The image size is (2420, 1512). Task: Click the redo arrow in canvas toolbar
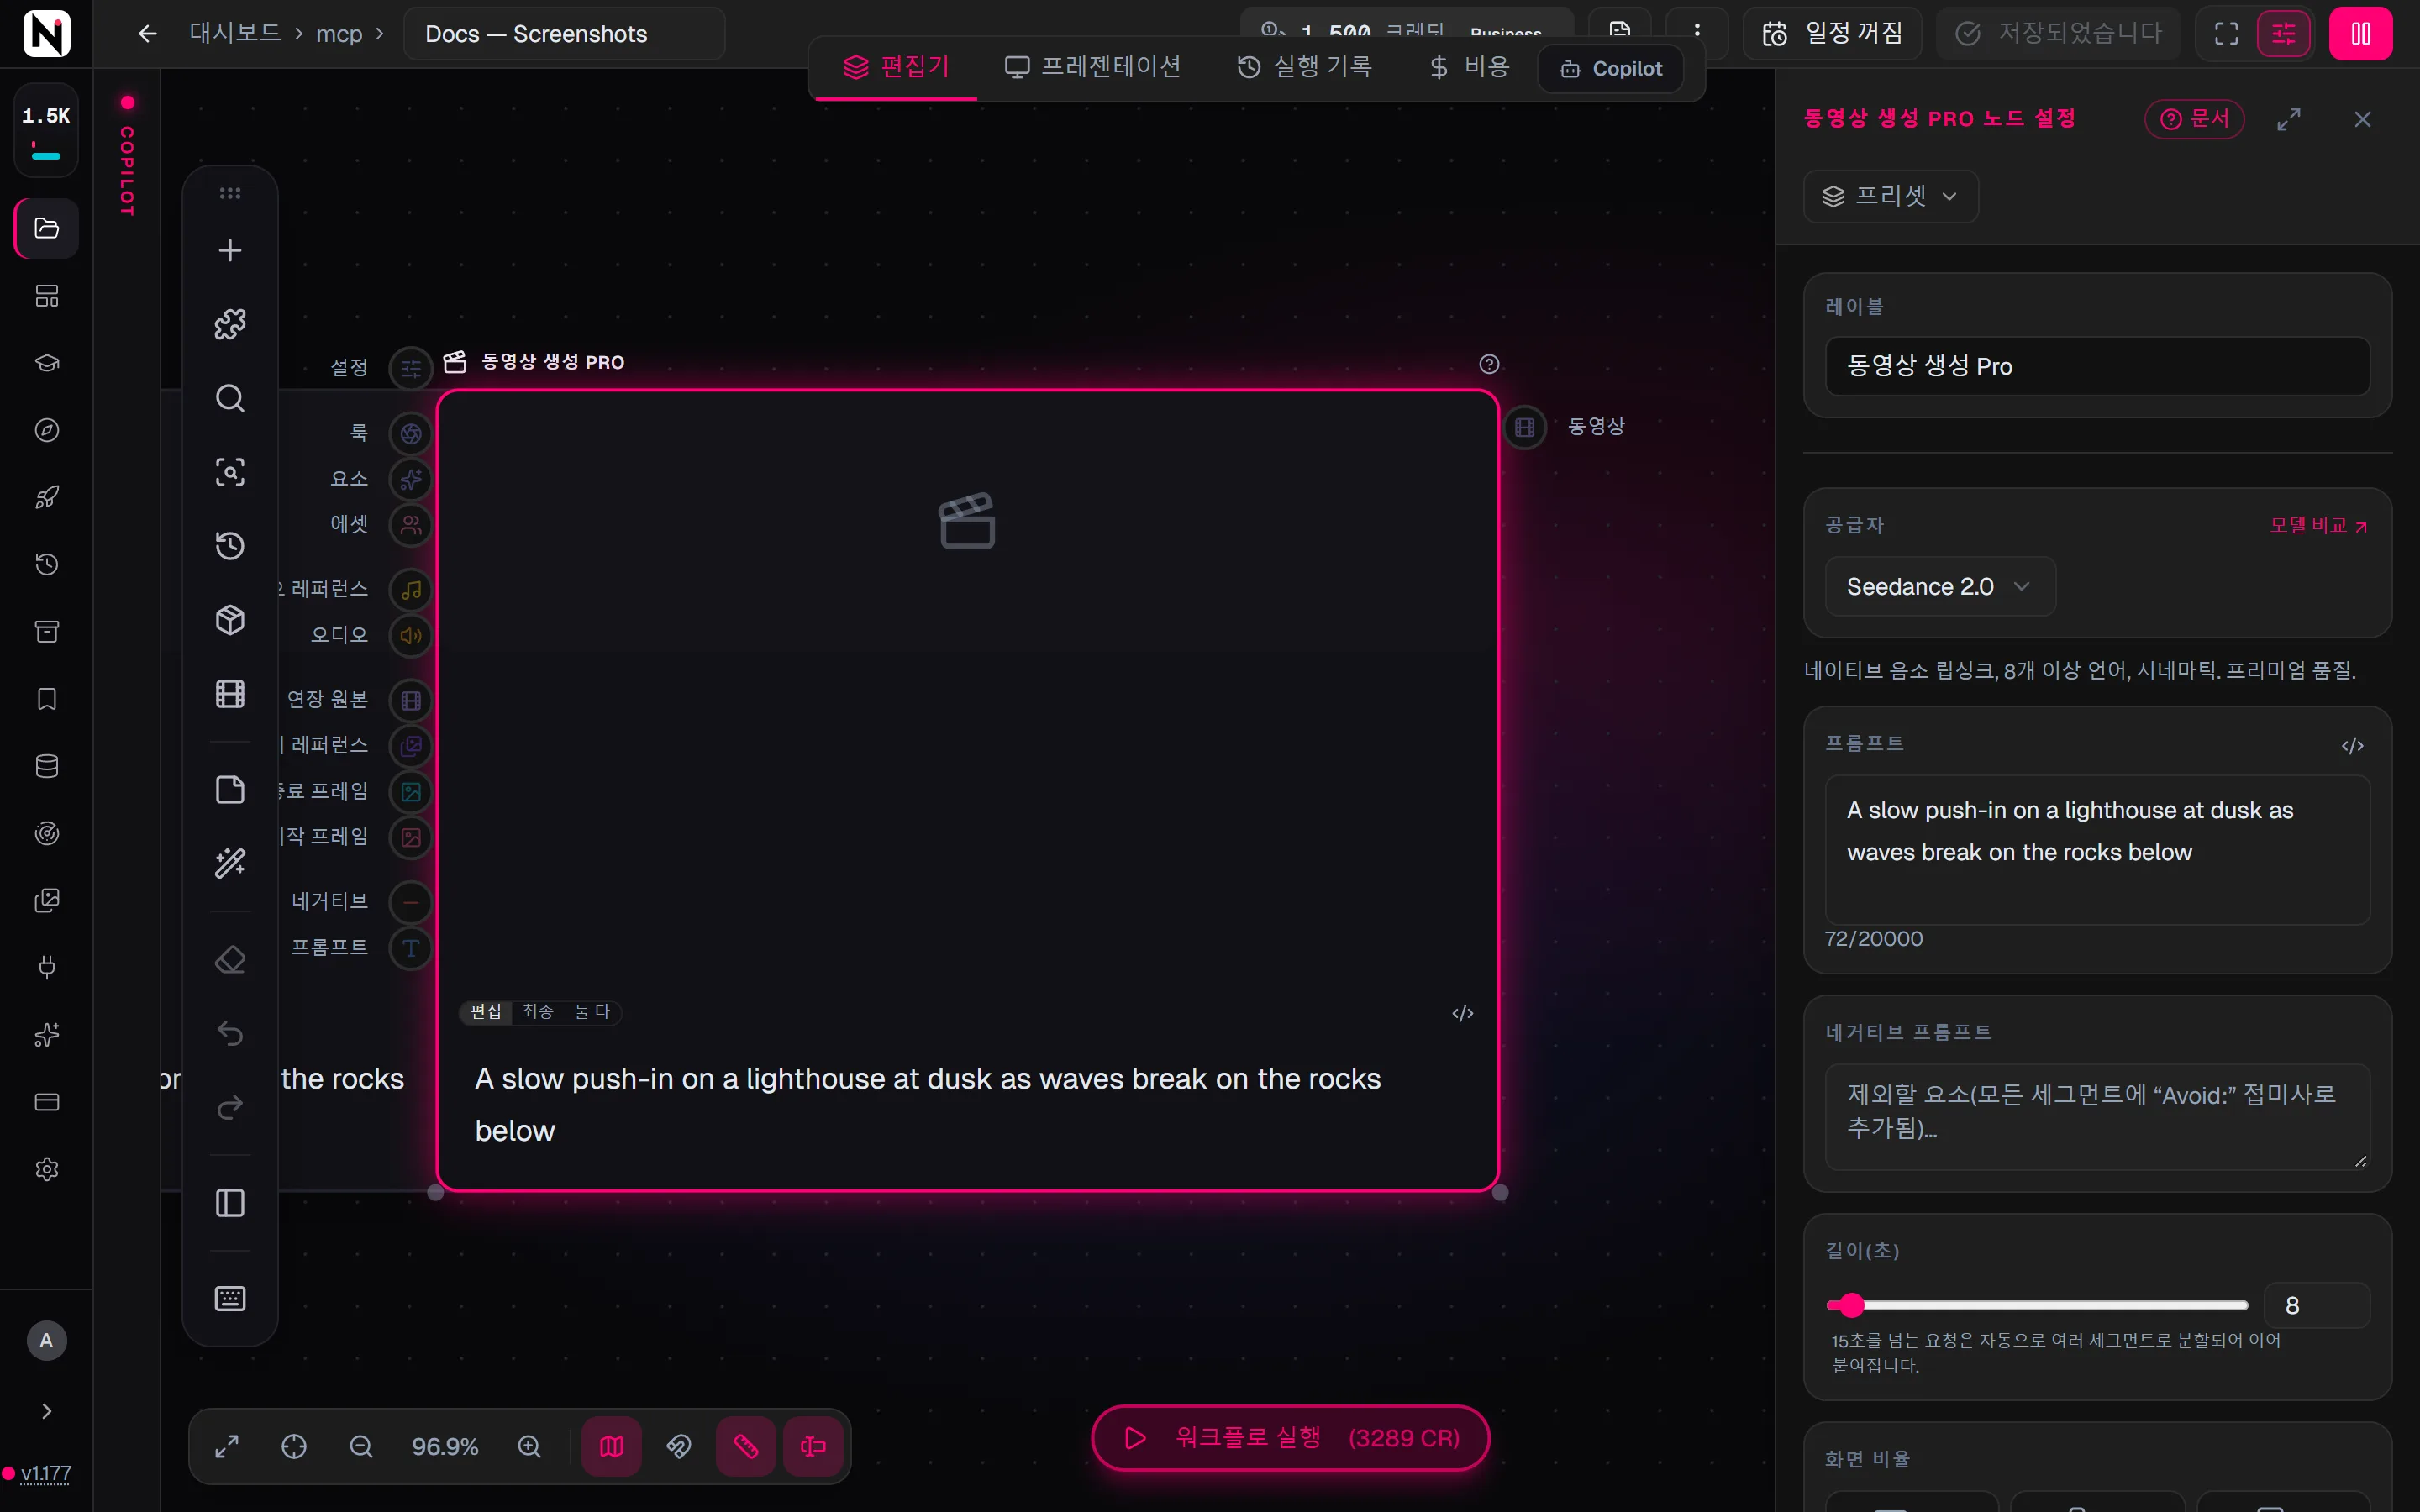coord(230,1107)
